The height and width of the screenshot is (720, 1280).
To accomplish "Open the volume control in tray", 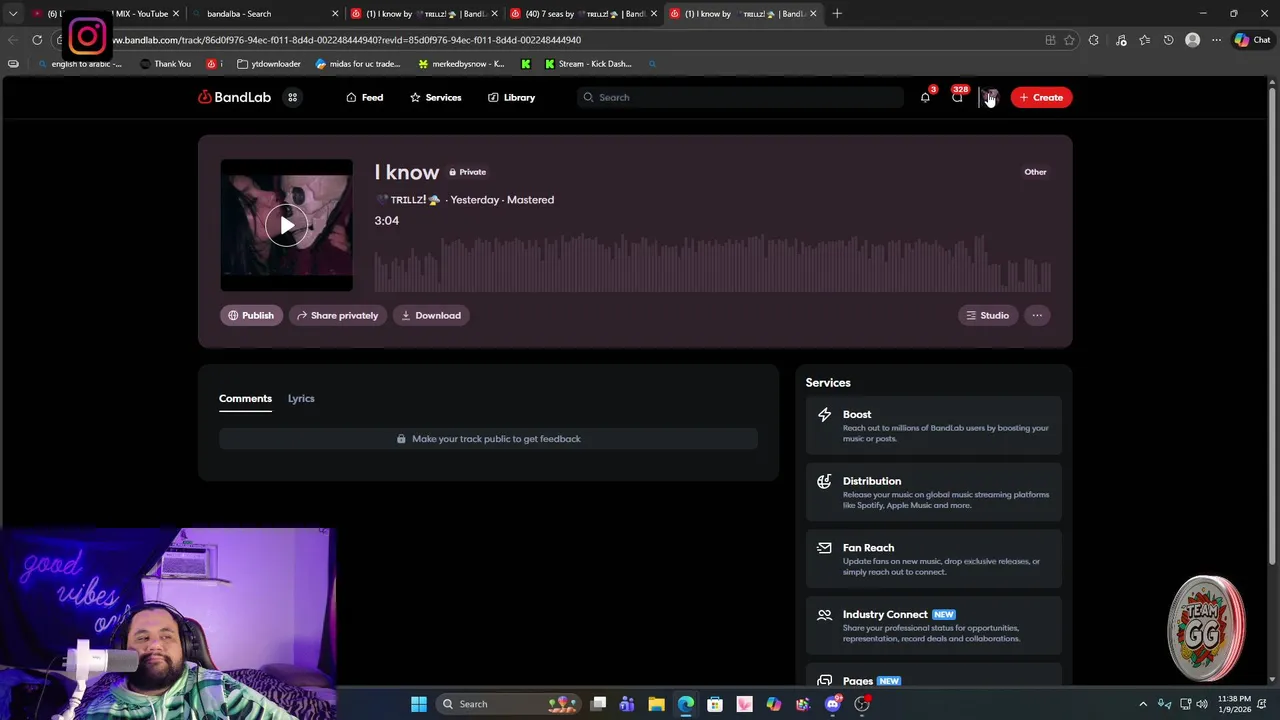I will point(1202,704).
